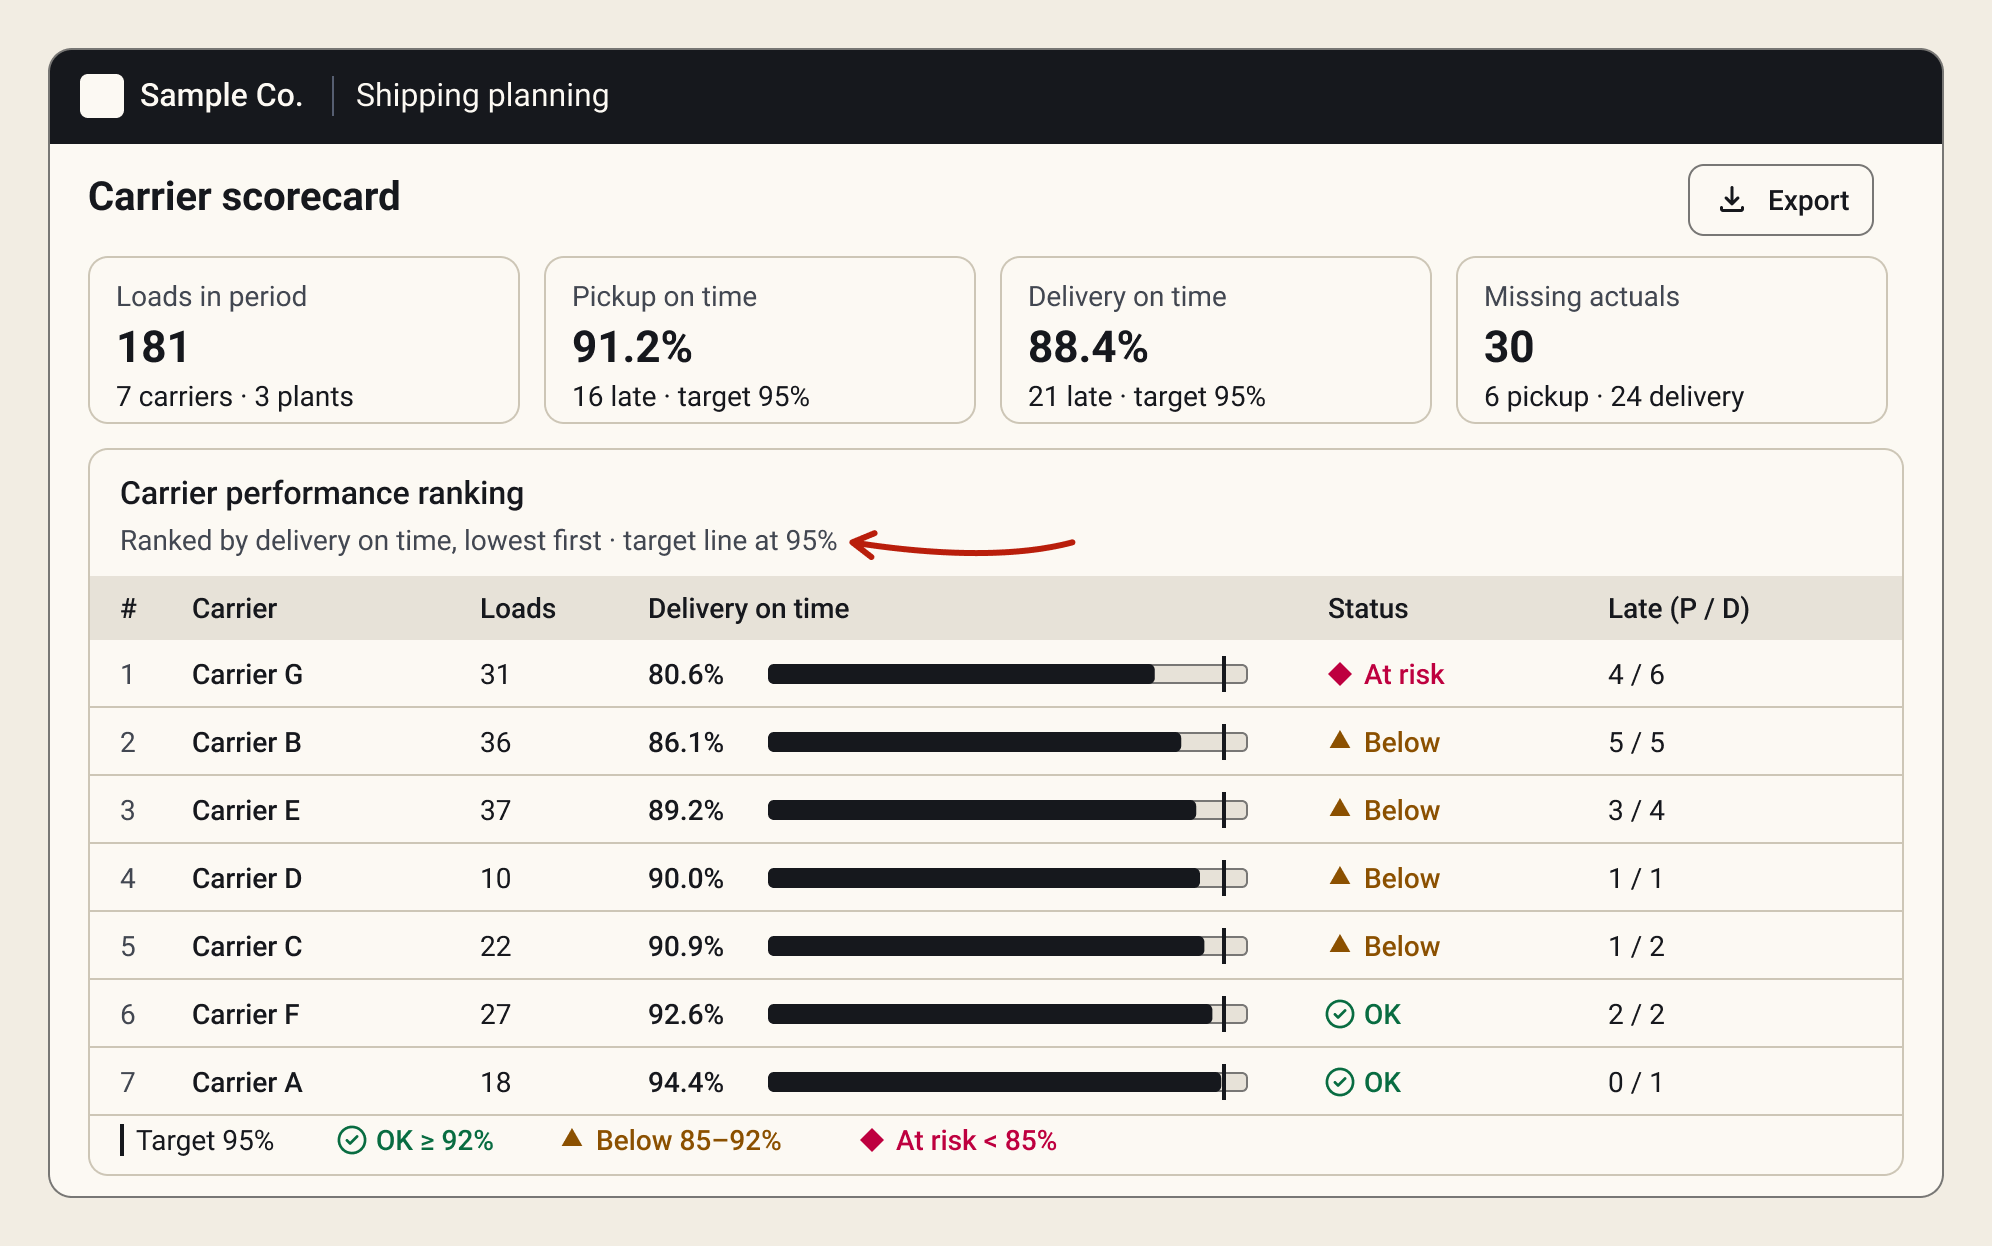Screen dimensions: 1992x1246
Task: Click the Carrier scorecard page title
Action: tap(244, 196)
